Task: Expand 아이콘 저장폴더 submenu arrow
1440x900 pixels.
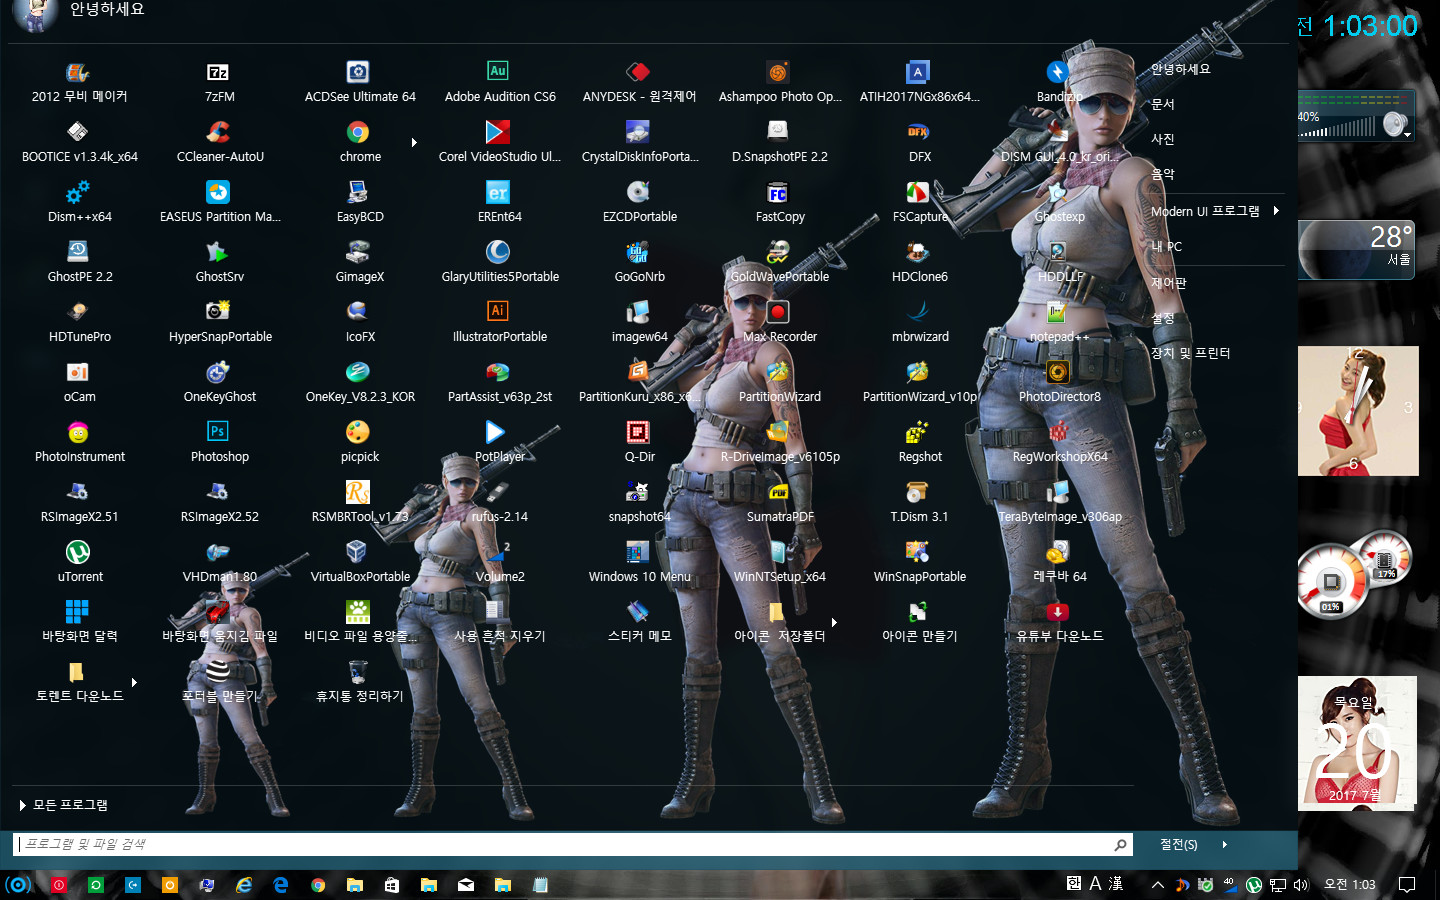Action: coord(834,622)
